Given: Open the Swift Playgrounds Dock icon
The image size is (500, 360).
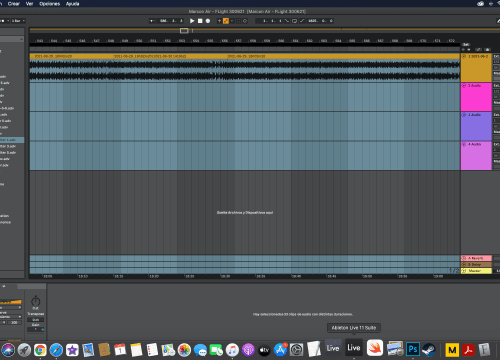Looking at the screenshot, I should 375,348.
